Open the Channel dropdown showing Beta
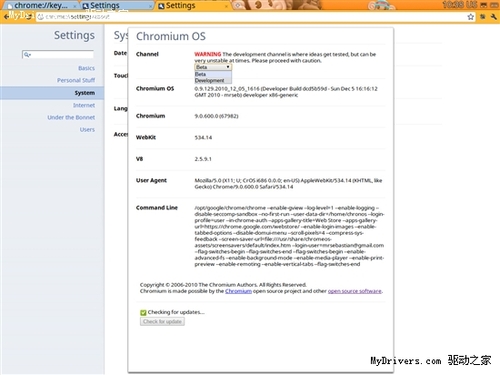500x375 pixels. pyautogui.click(x=213, y=67)
